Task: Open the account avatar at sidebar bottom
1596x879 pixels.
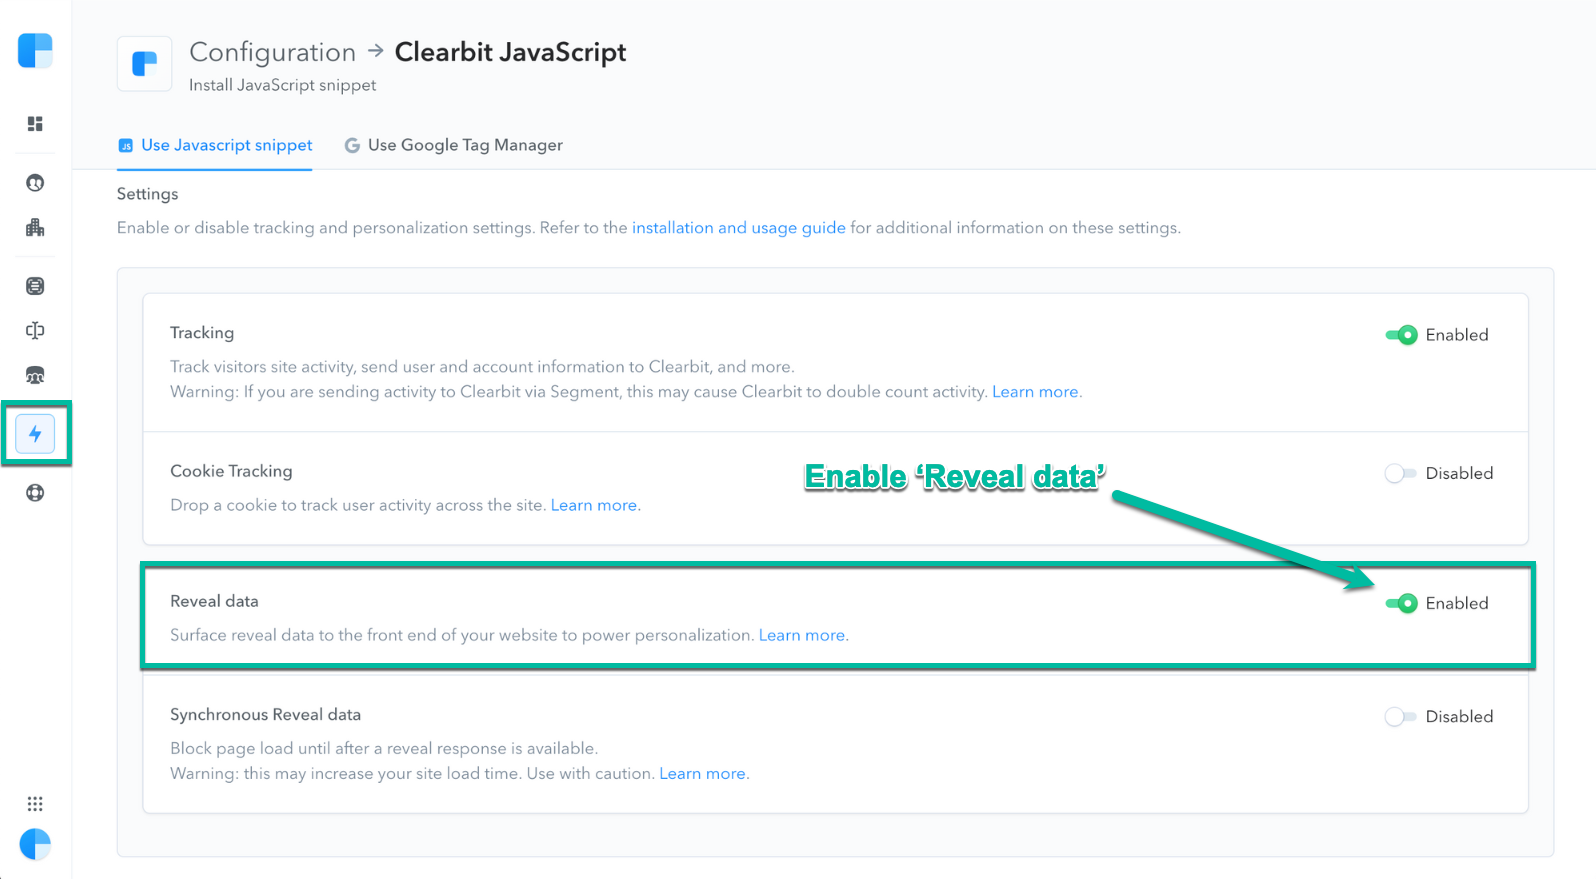Action: (x=35, y=845)
